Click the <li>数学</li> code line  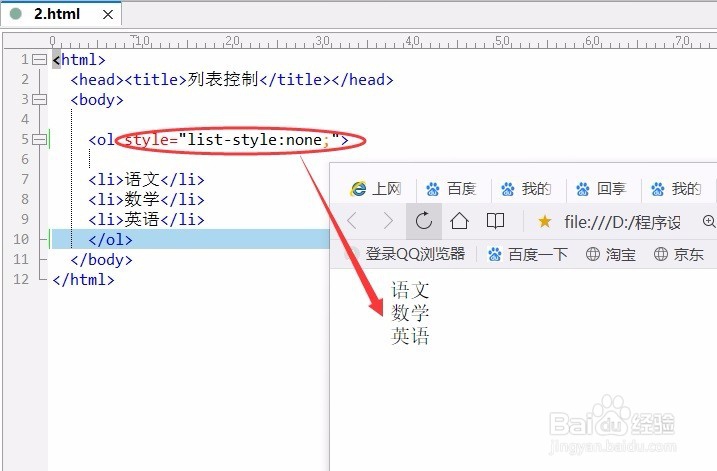click(x=146, y=199)
